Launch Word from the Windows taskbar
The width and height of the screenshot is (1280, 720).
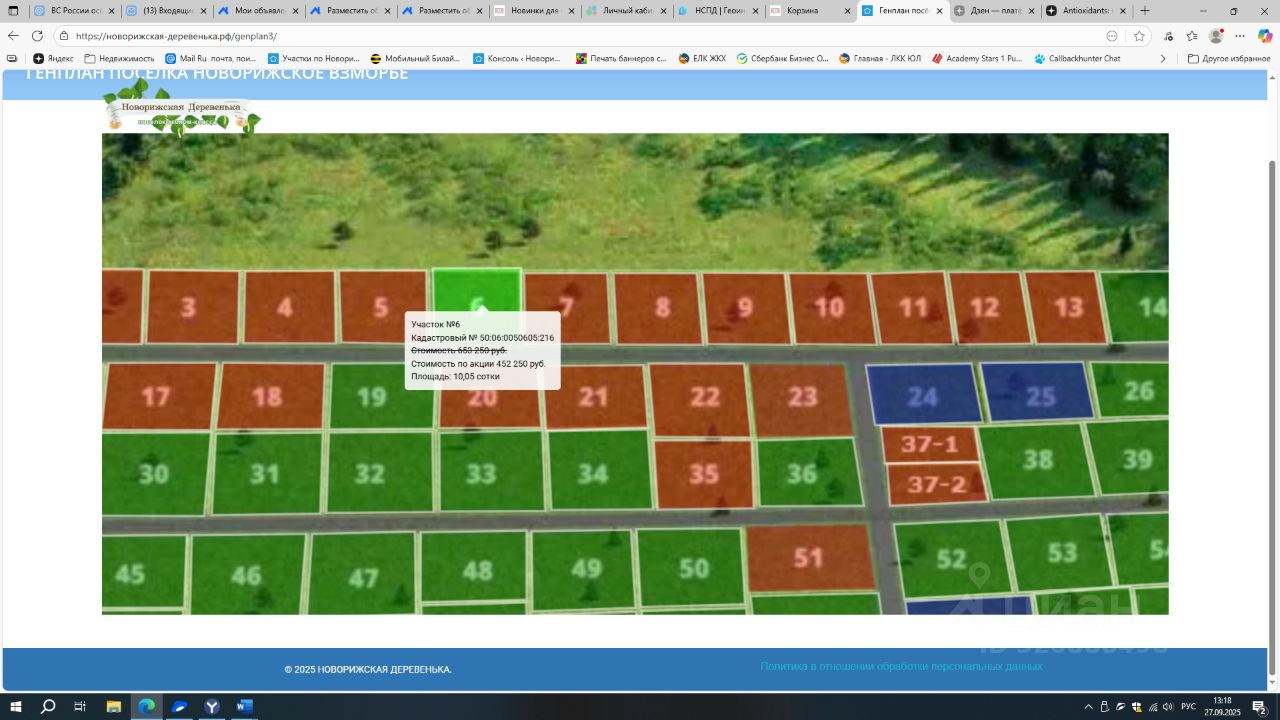244,706
